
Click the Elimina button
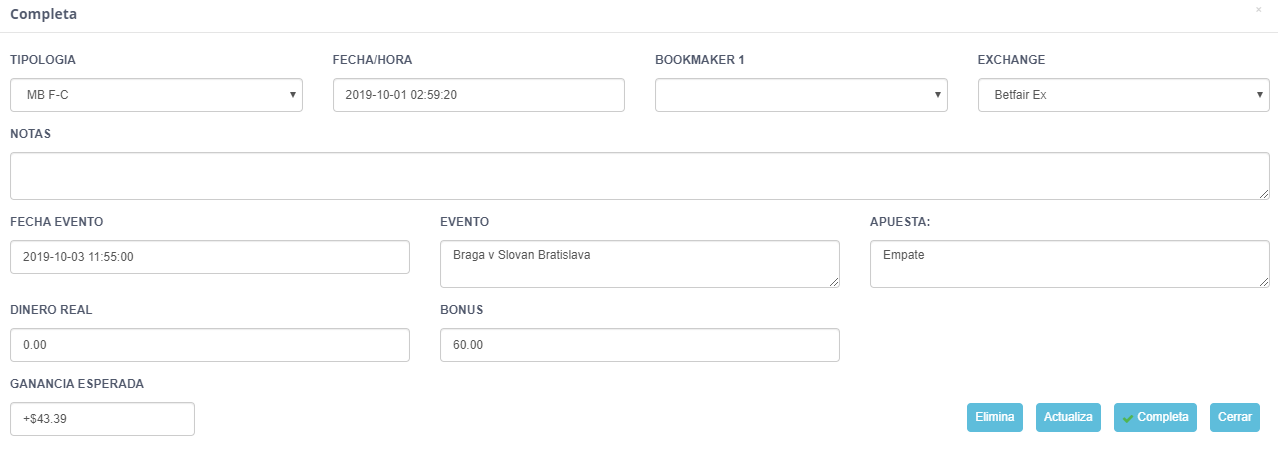coord(995,417)
